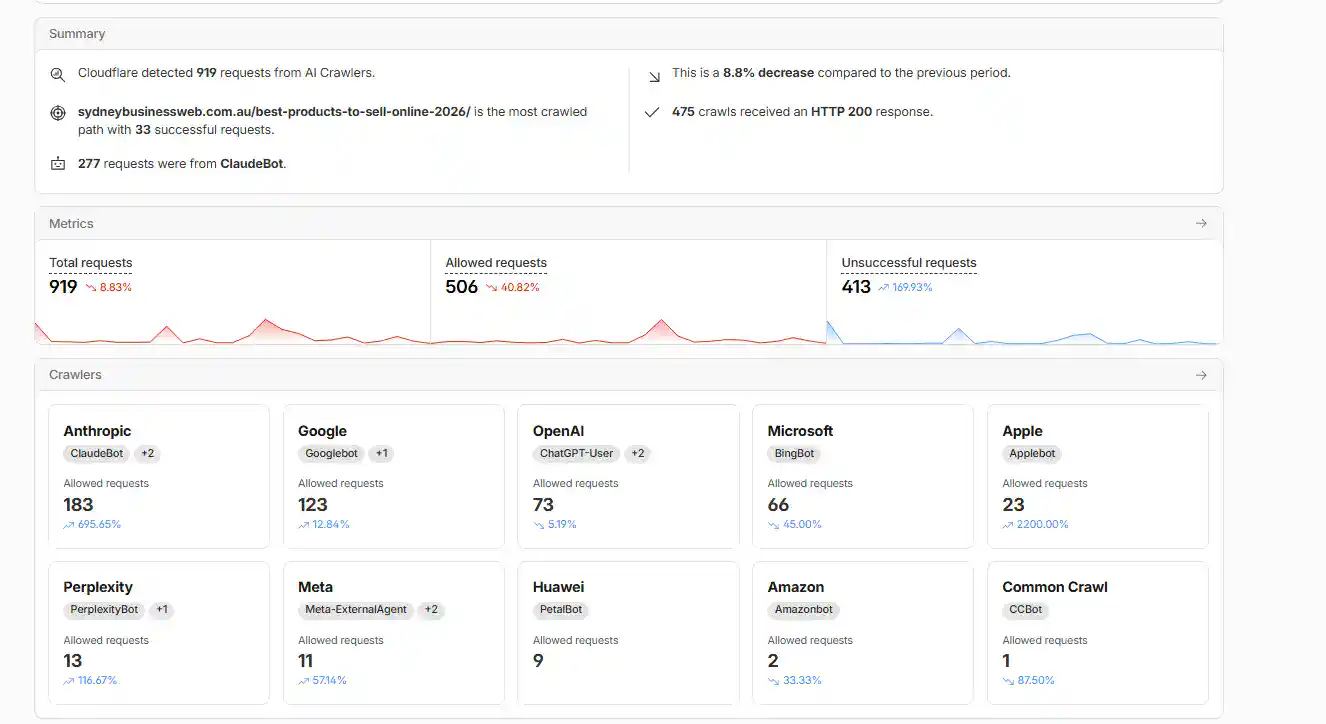Click the PerplexityBot tag
Screen dimensions: 1326x724
tap(104, 609)
